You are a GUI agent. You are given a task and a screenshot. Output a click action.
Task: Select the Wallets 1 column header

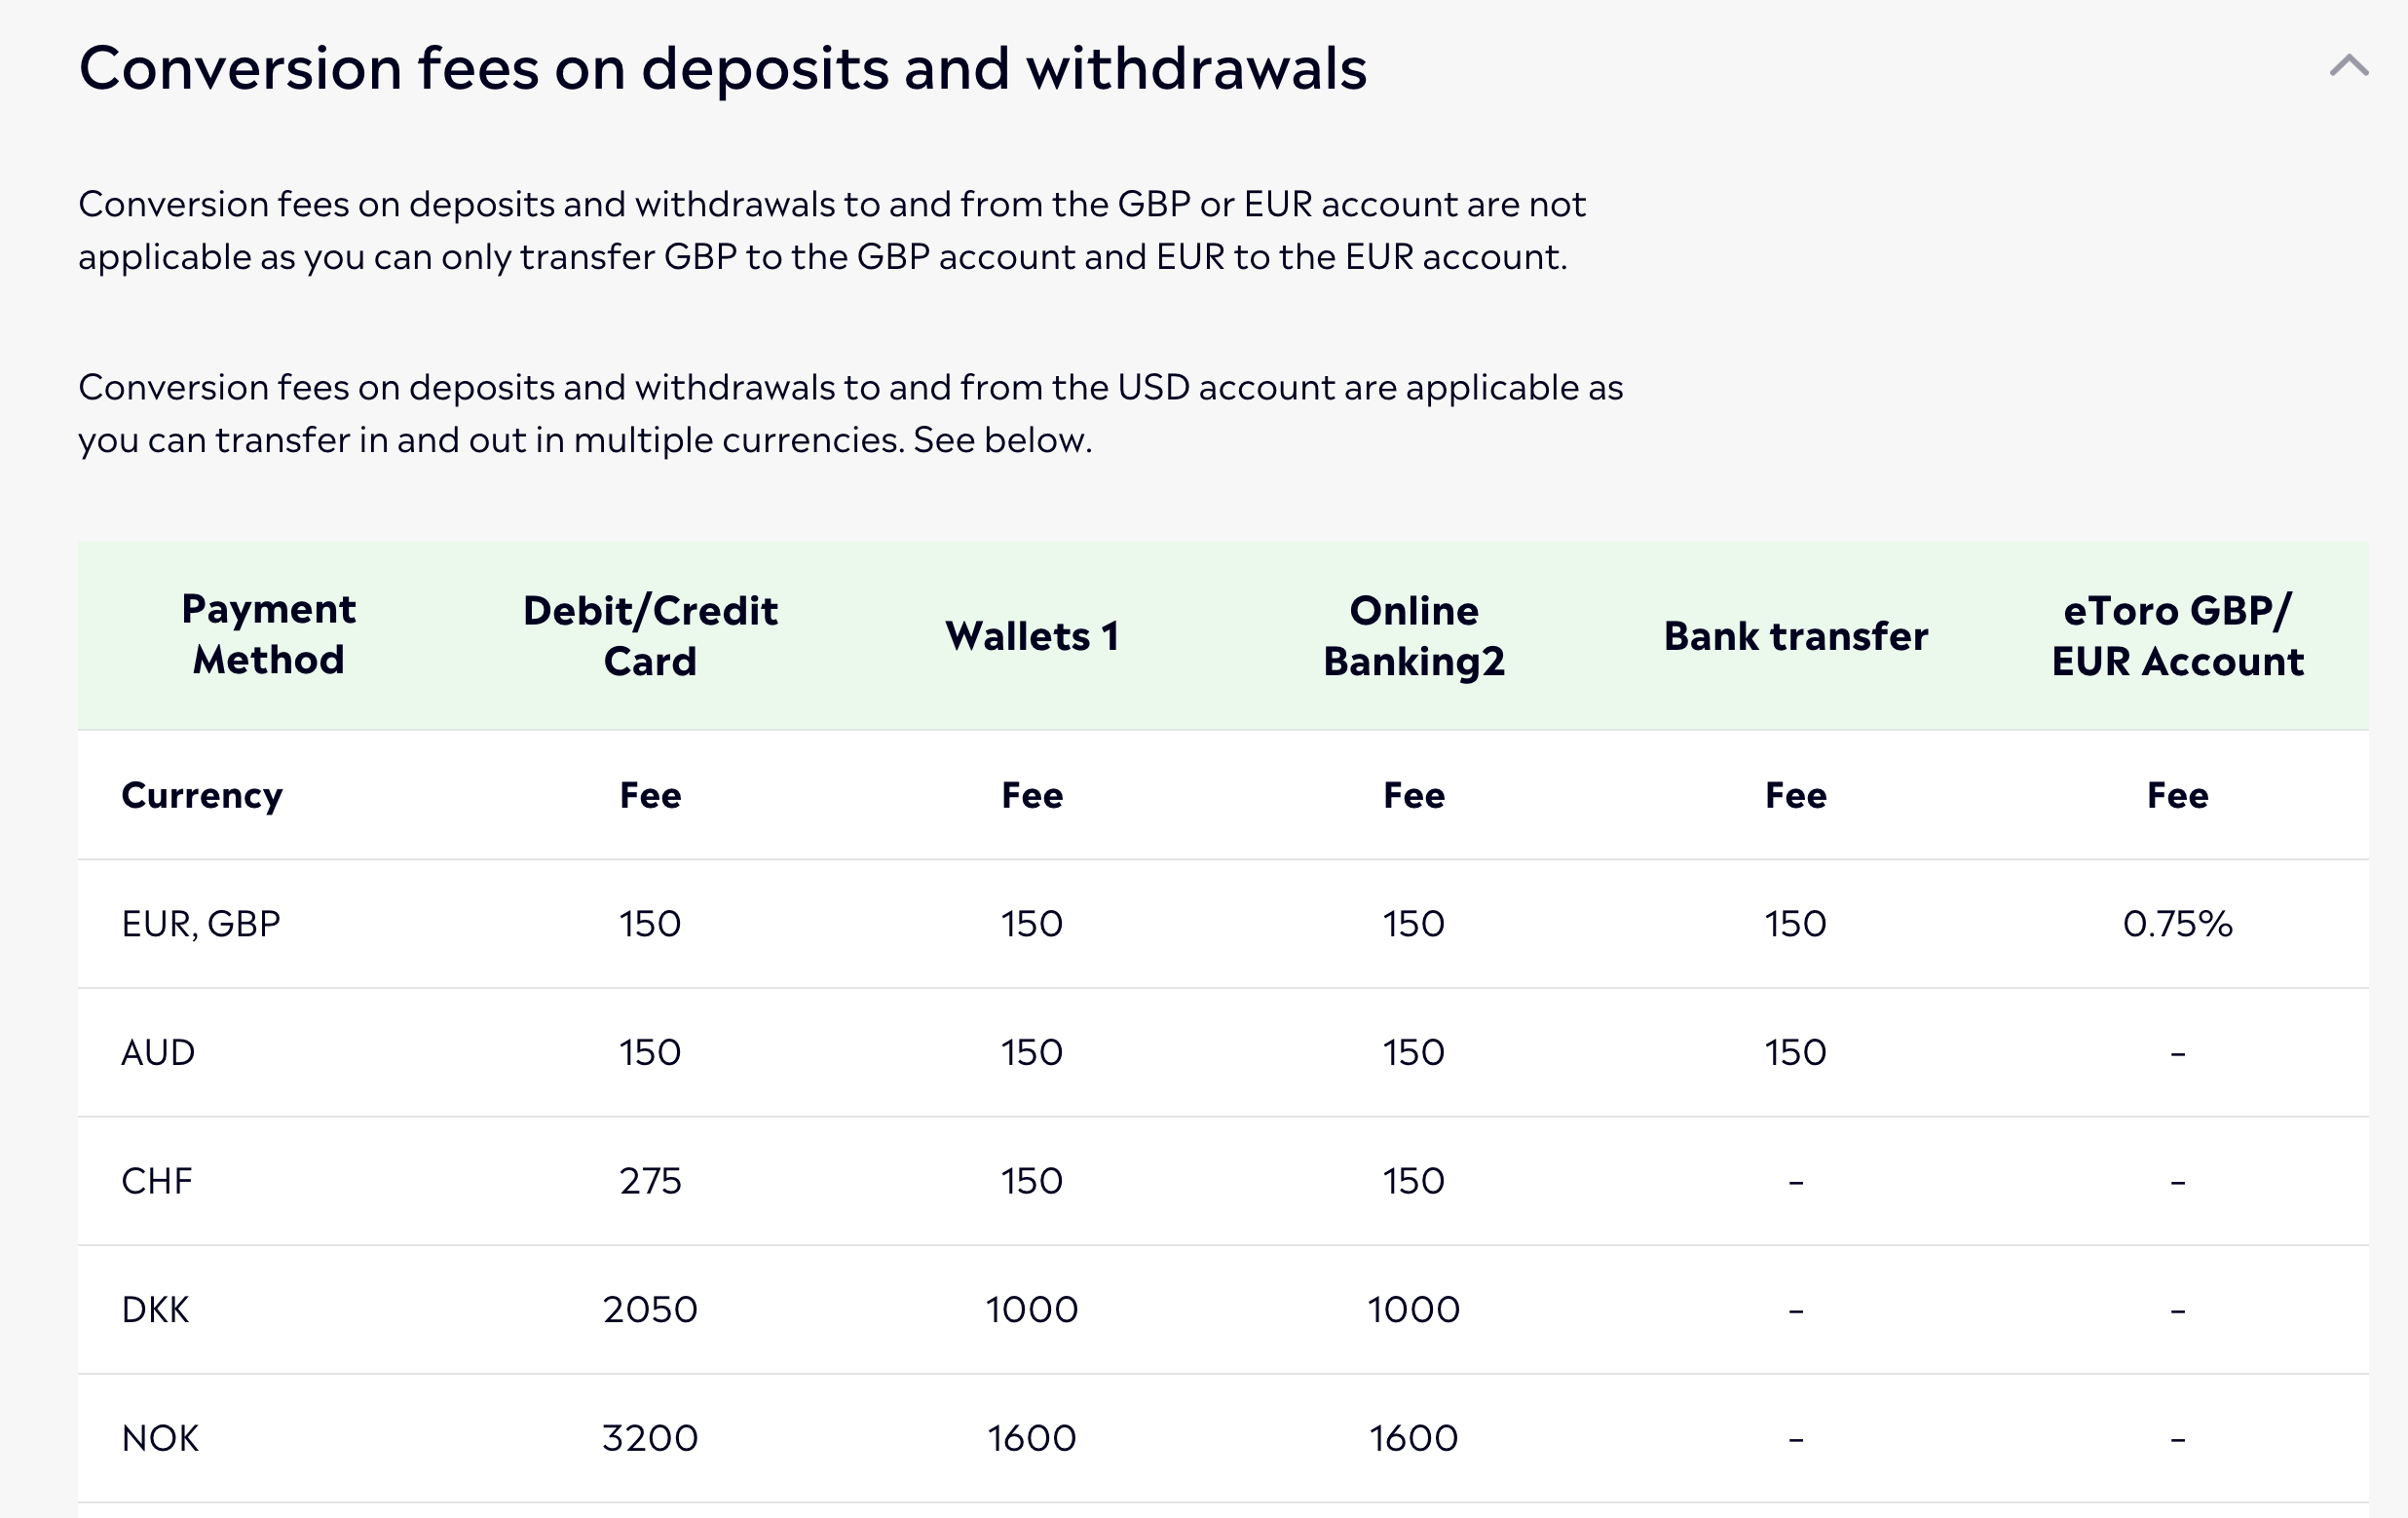pyautogui.click(x=1032, y=636)
